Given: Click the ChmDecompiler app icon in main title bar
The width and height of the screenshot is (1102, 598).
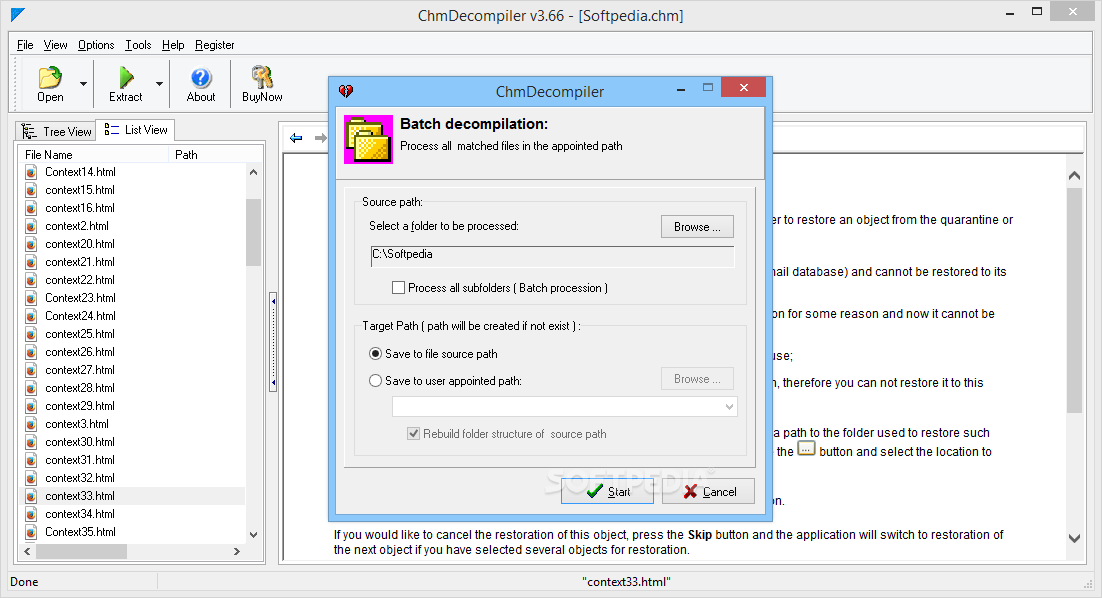Looking at the screenshot, I should (18, 14).
